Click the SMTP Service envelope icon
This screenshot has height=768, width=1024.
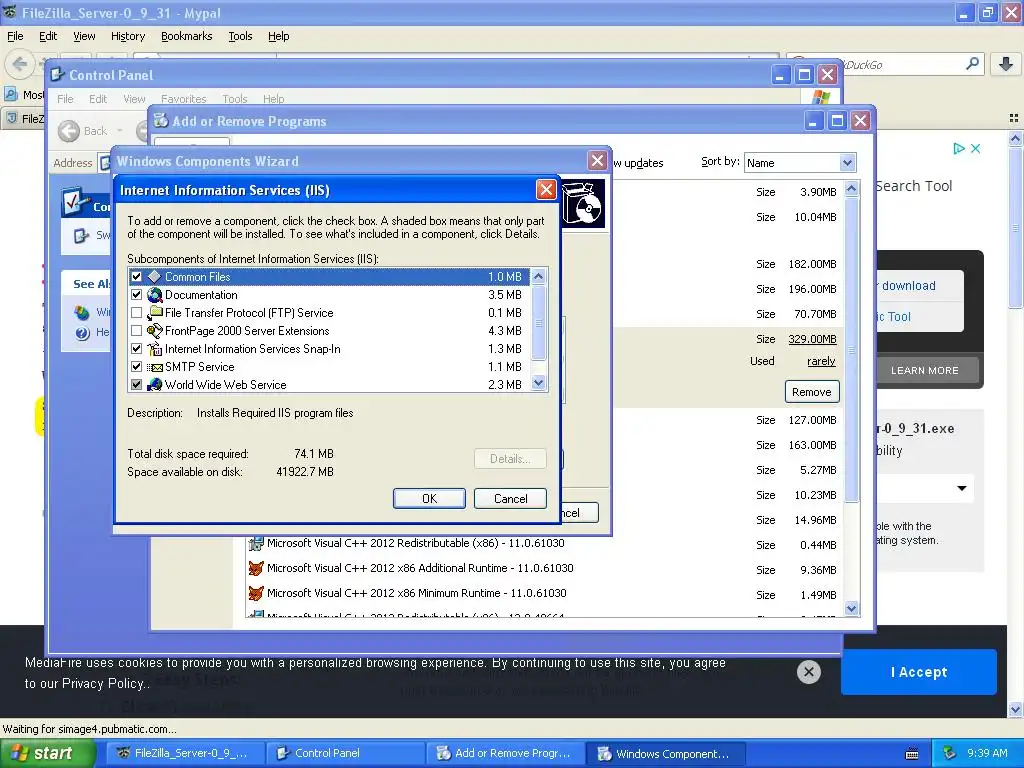tap(154, 367)
